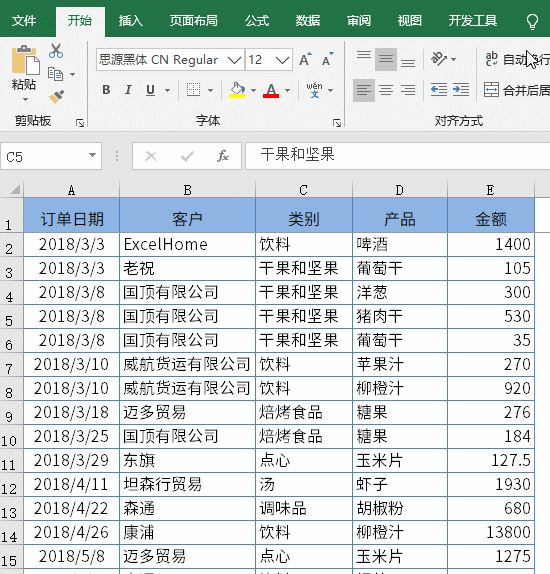The height and width of the screenshot is (574, 550).
Task: Align text to the right
Action: [x=408, y=90]
